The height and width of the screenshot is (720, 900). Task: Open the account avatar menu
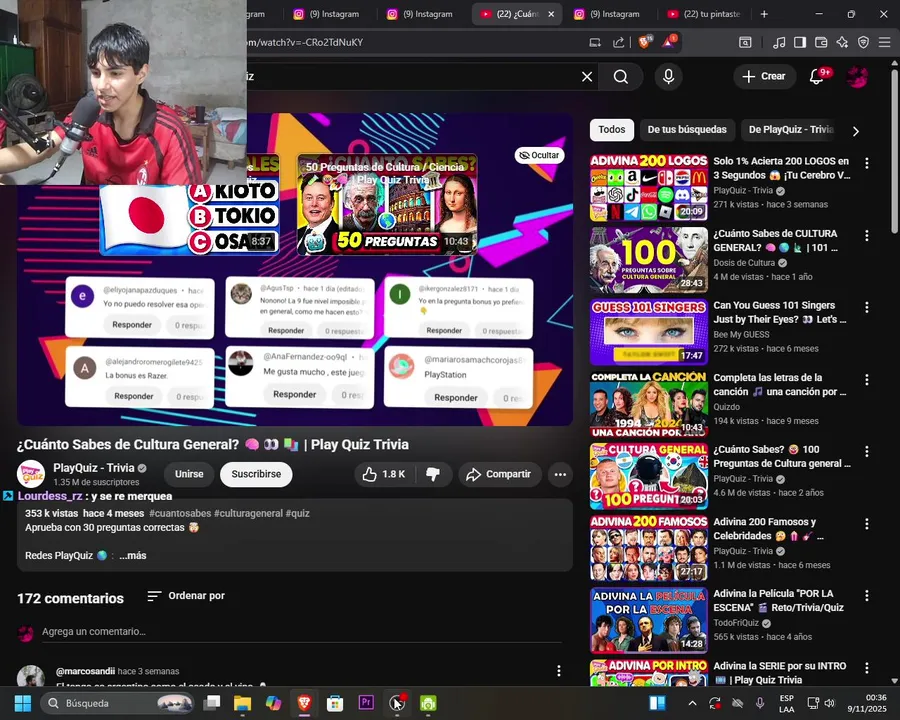click(x=858, y=77)
